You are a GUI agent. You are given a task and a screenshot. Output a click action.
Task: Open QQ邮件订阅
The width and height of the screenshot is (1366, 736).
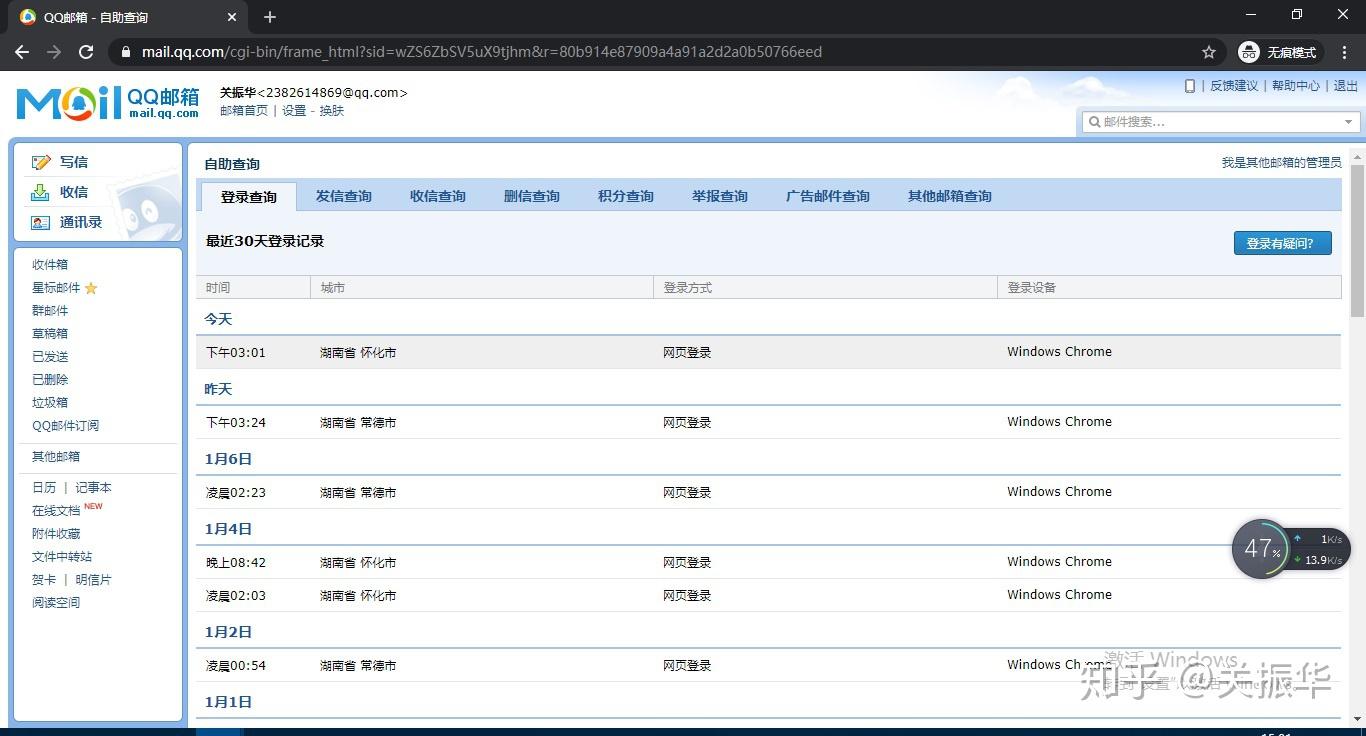click(65, 426)
